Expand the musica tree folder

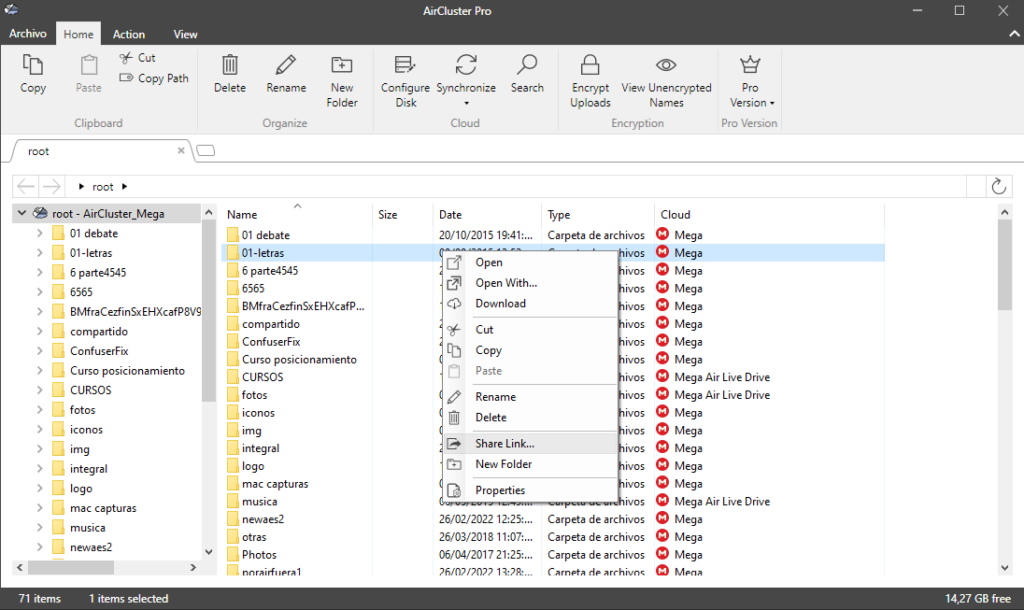tap(40, 527)
